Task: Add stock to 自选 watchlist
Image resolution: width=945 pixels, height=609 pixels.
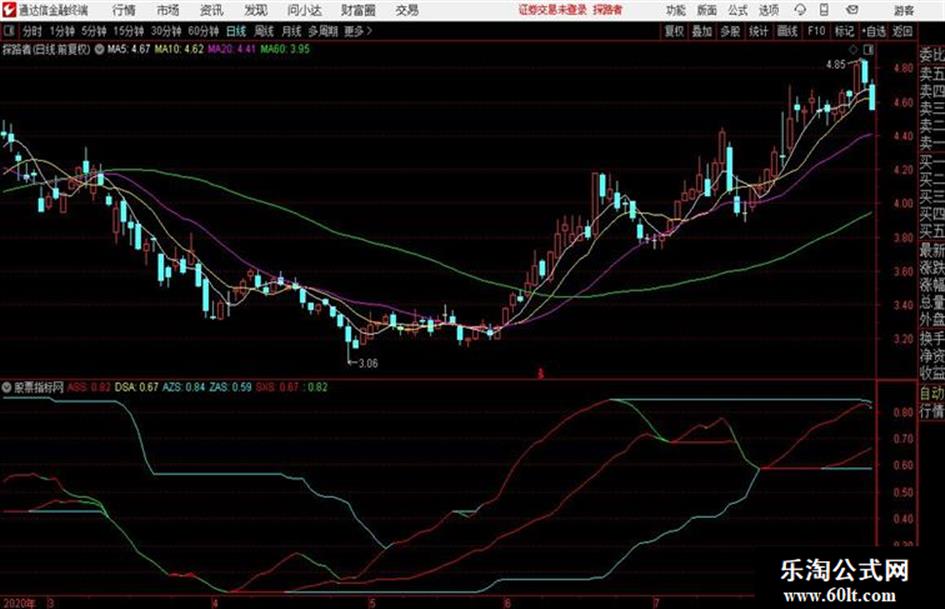Action: tap(874, 31)
